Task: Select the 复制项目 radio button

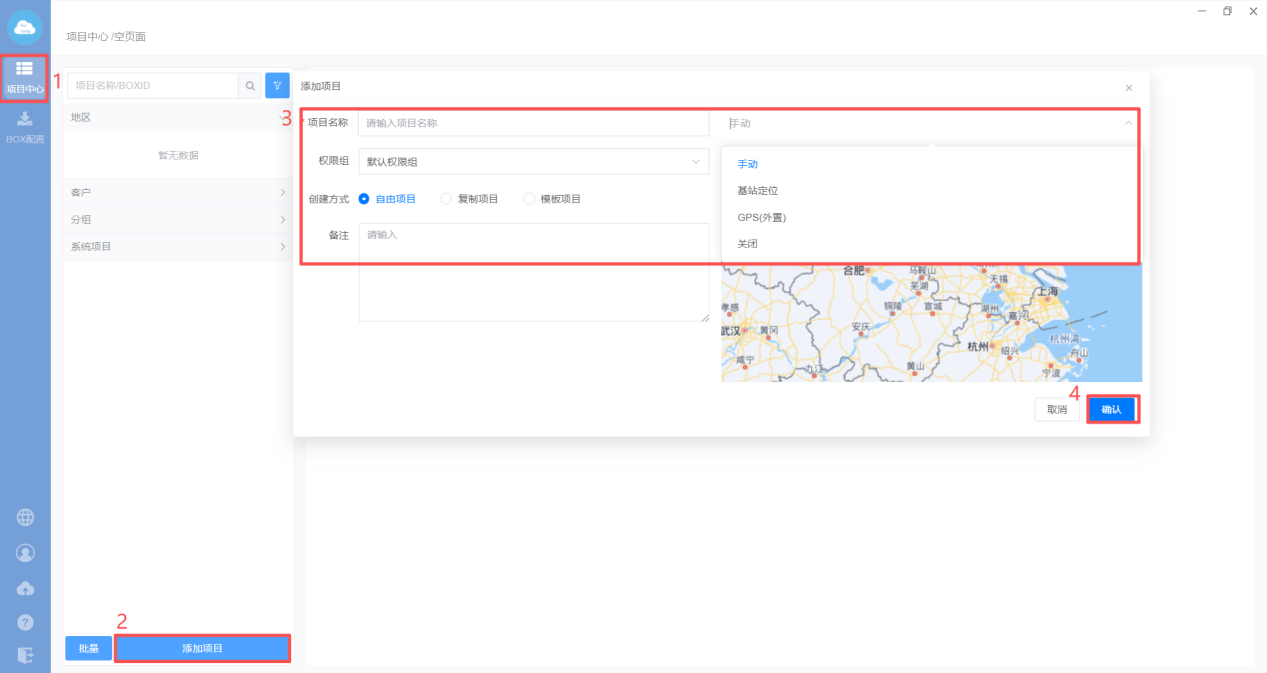Action: pyautogui.click(x=446, y=199)
